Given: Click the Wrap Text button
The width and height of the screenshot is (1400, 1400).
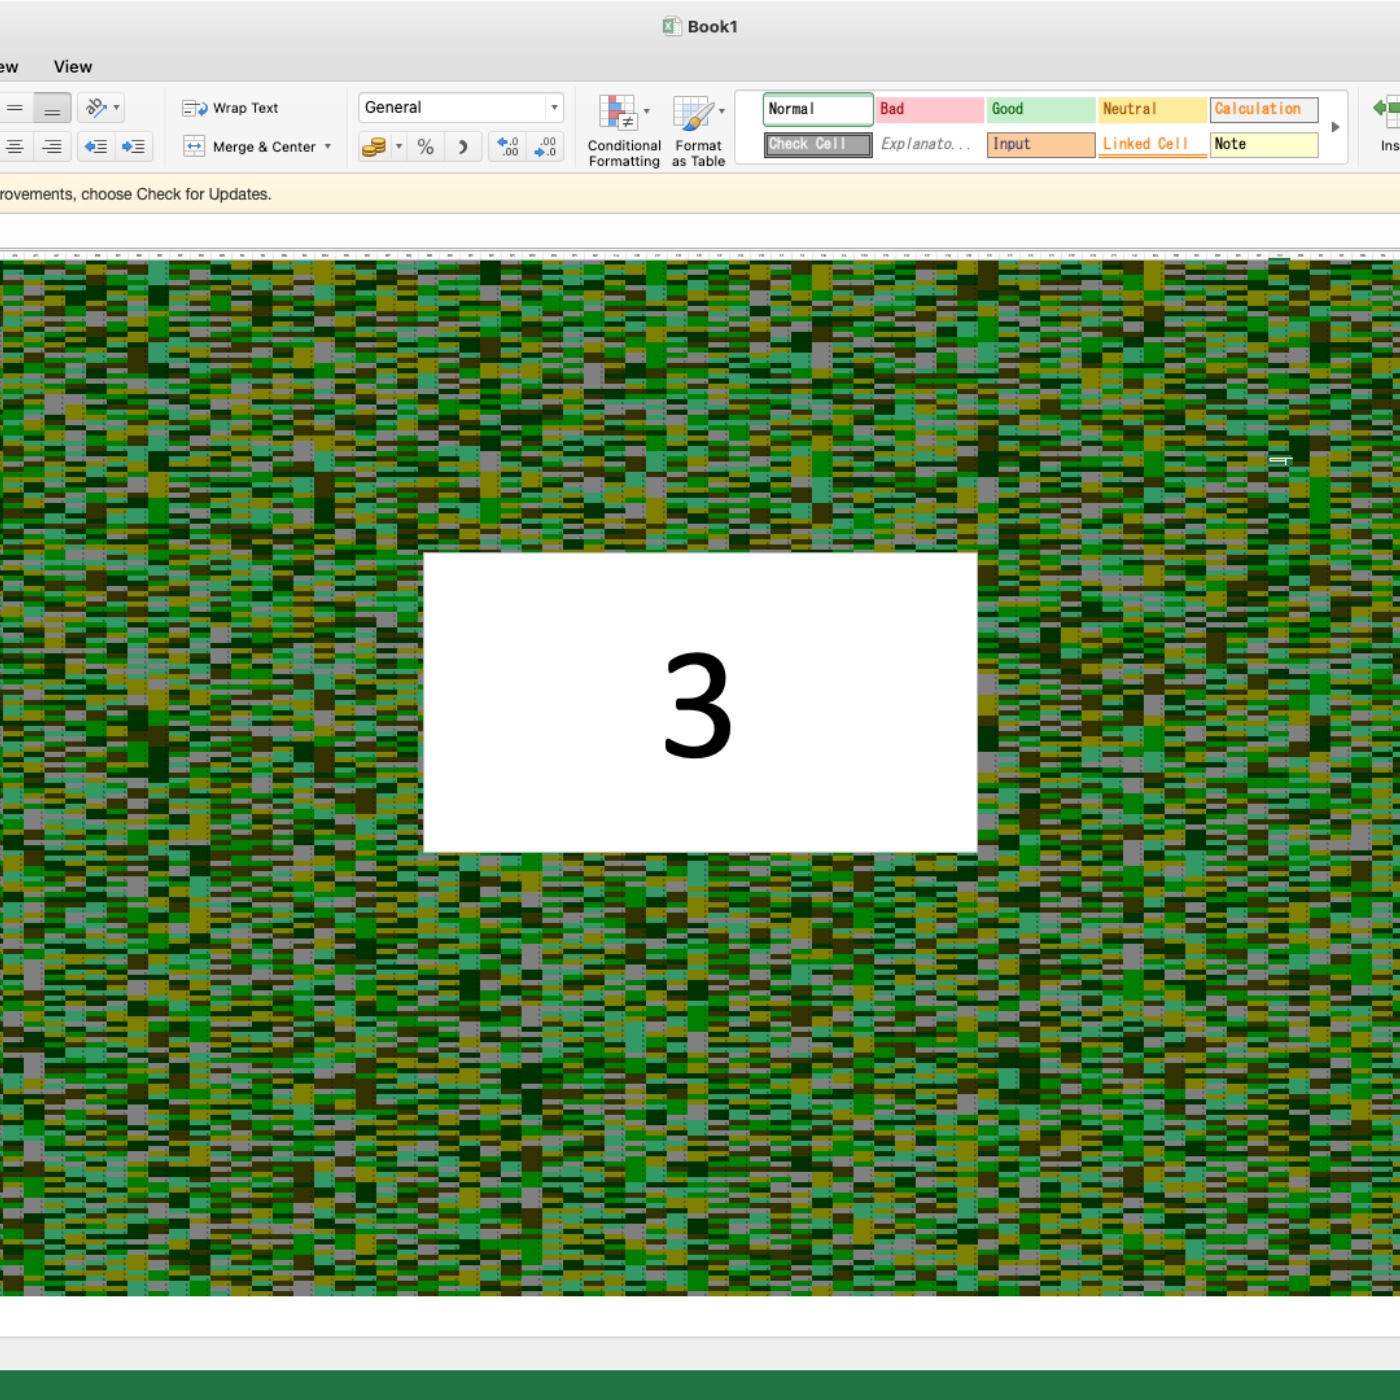Looking at the screenshot, I should [231, 108].
